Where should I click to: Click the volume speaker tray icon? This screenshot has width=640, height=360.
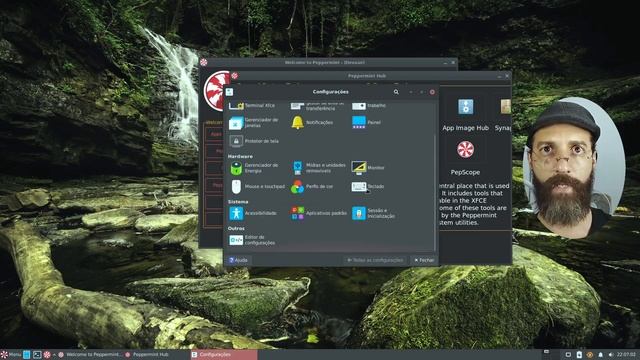point(611,355)
